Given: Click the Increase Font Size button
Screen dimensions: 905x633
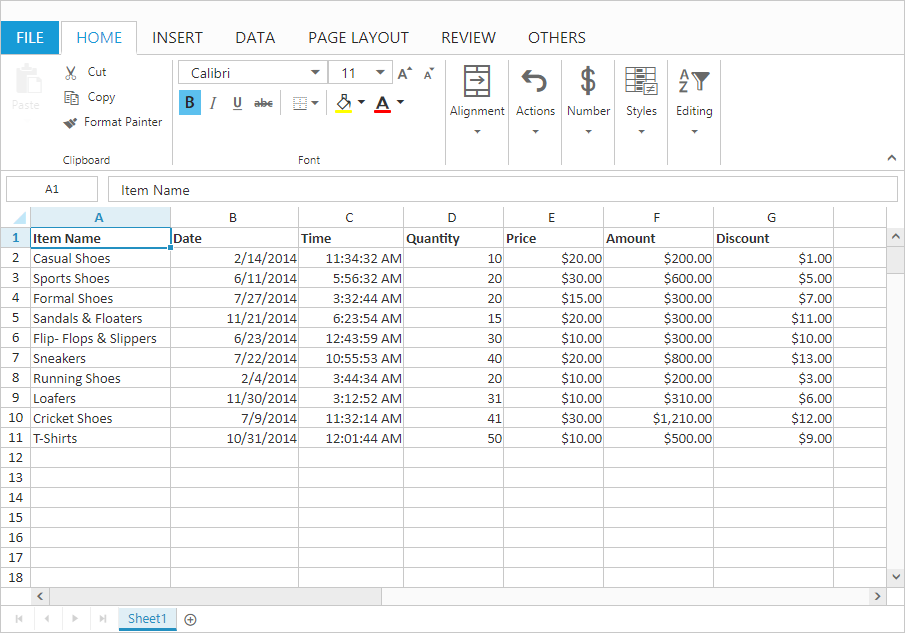Looking at the screenshot, I should (404, 72).
